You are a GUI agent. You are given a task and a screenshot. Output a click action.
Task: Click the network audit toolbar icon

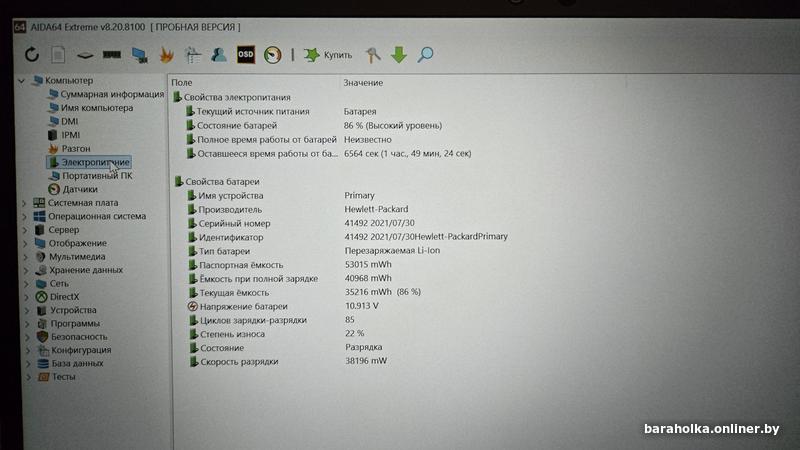[193, 55]
